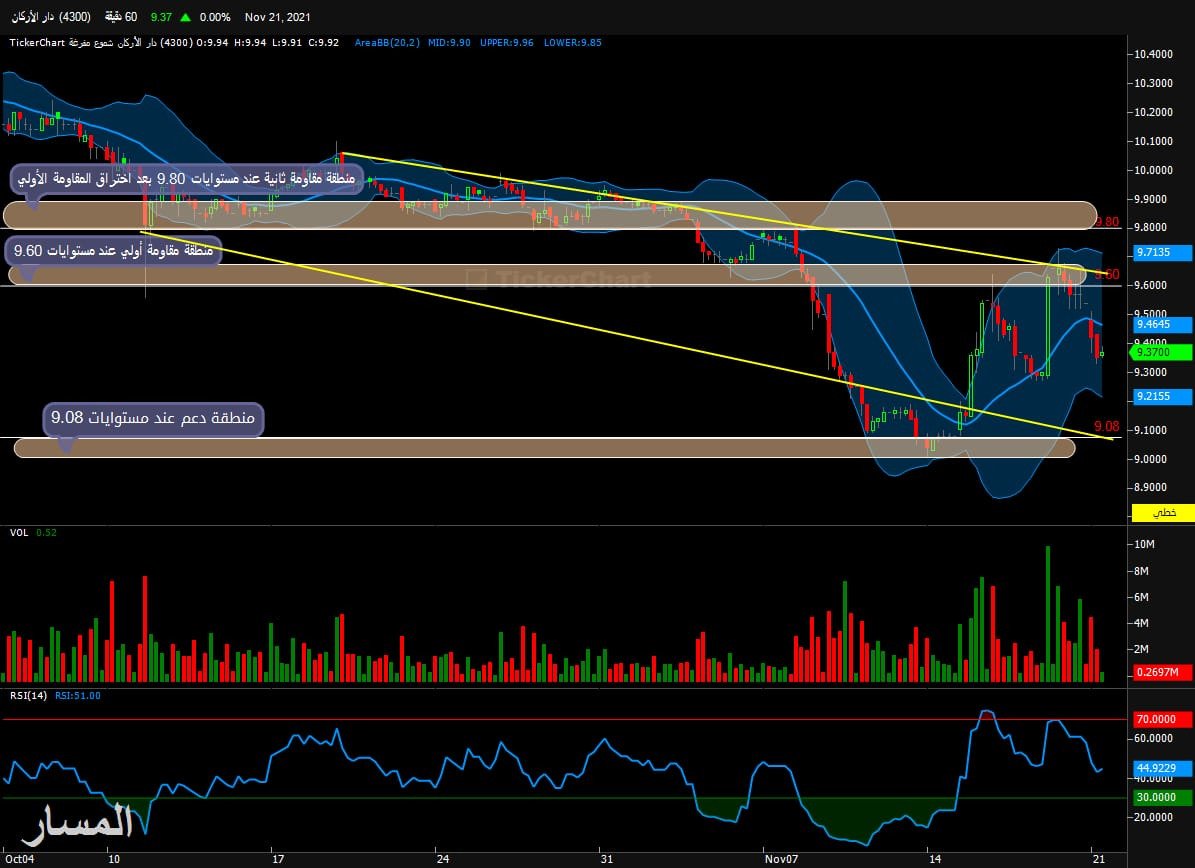Click the red 70.0000 RSI overbought tag
The width and height of the screenshot is (1195, 868).
click(x=1162, y=719)
